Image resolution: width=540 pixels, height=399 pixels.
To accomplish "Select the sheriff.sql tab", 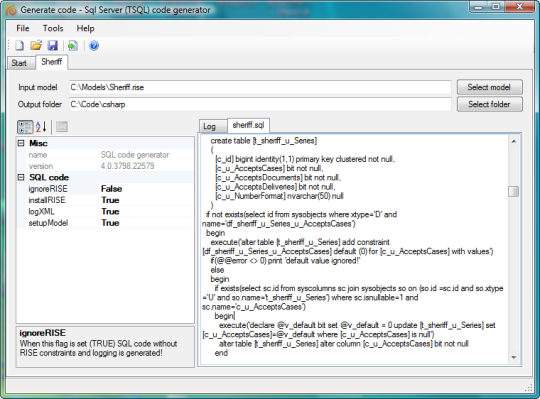I will click(248, 125).
